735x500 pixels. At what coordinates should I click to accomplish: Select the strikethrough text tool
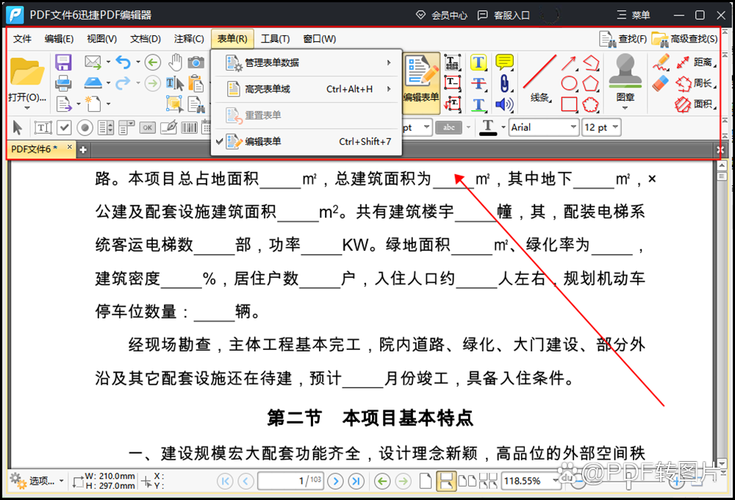478,83
